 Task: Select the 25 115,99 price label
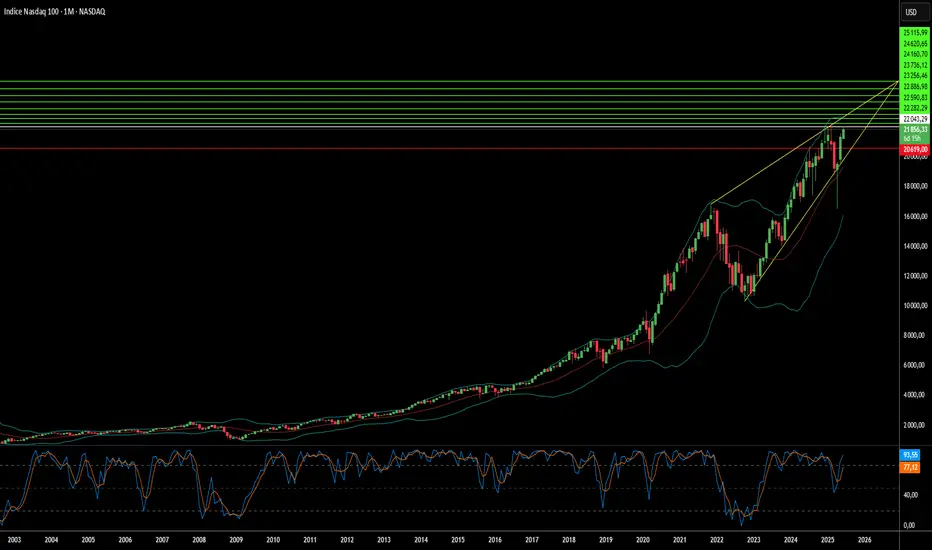[x=915, y=33]
